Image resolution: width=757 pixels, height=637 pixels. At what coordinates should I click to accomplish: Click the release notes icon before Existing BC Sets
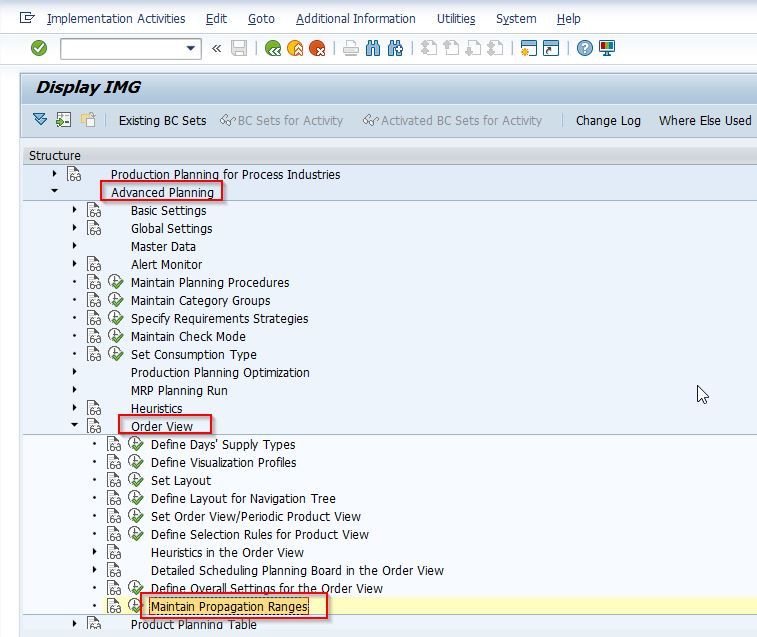88,119
